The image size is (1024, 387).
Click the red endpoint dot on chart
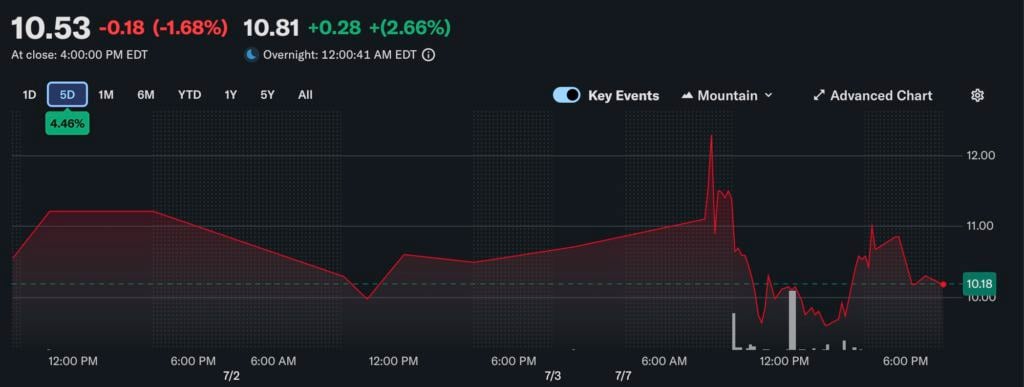coord(943,284)
